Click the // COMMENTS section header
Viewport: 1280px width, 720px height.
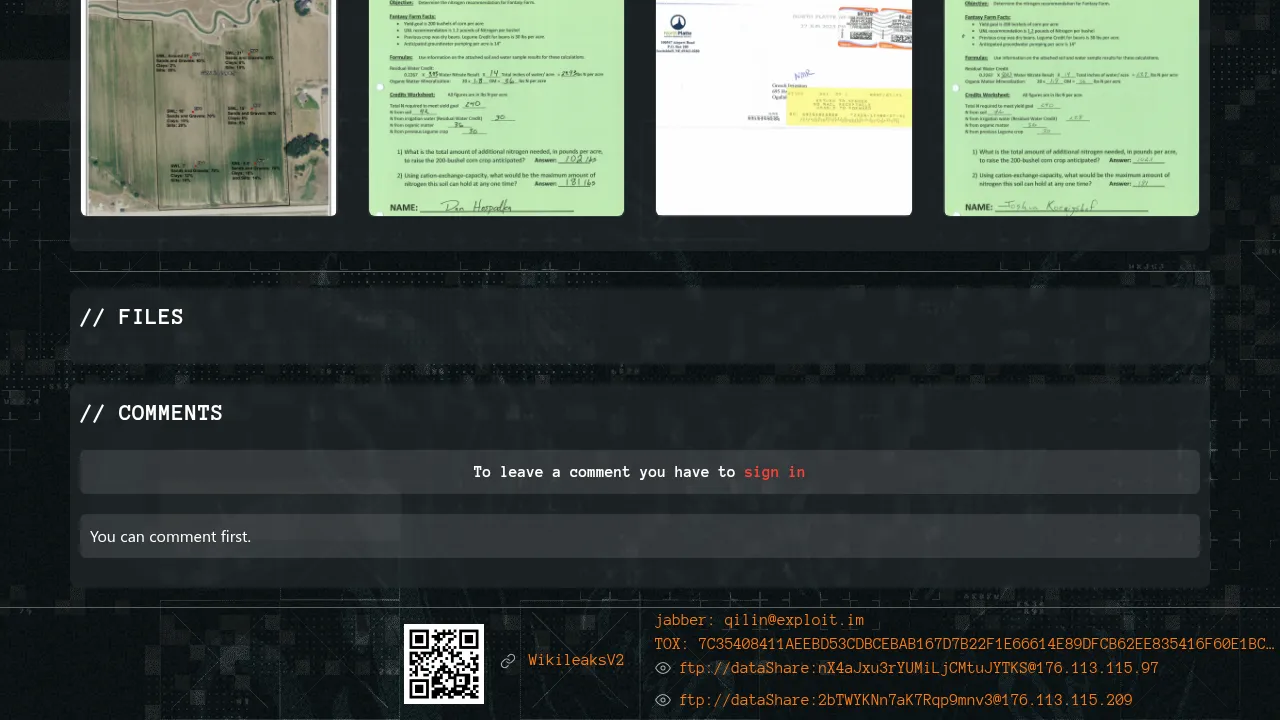[151, 414]
